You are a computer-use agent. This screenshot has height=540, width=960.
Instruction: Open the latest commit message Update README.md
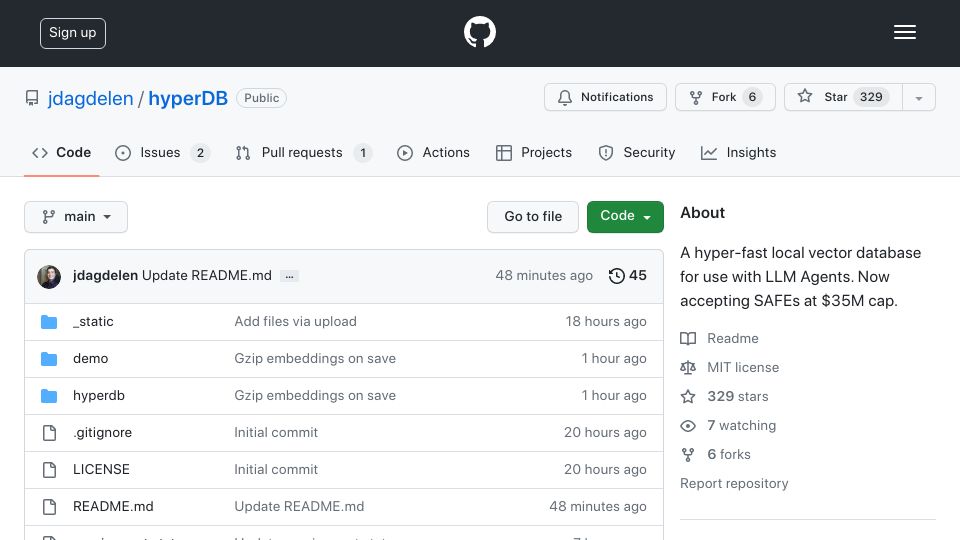click(x=207, y=276)
